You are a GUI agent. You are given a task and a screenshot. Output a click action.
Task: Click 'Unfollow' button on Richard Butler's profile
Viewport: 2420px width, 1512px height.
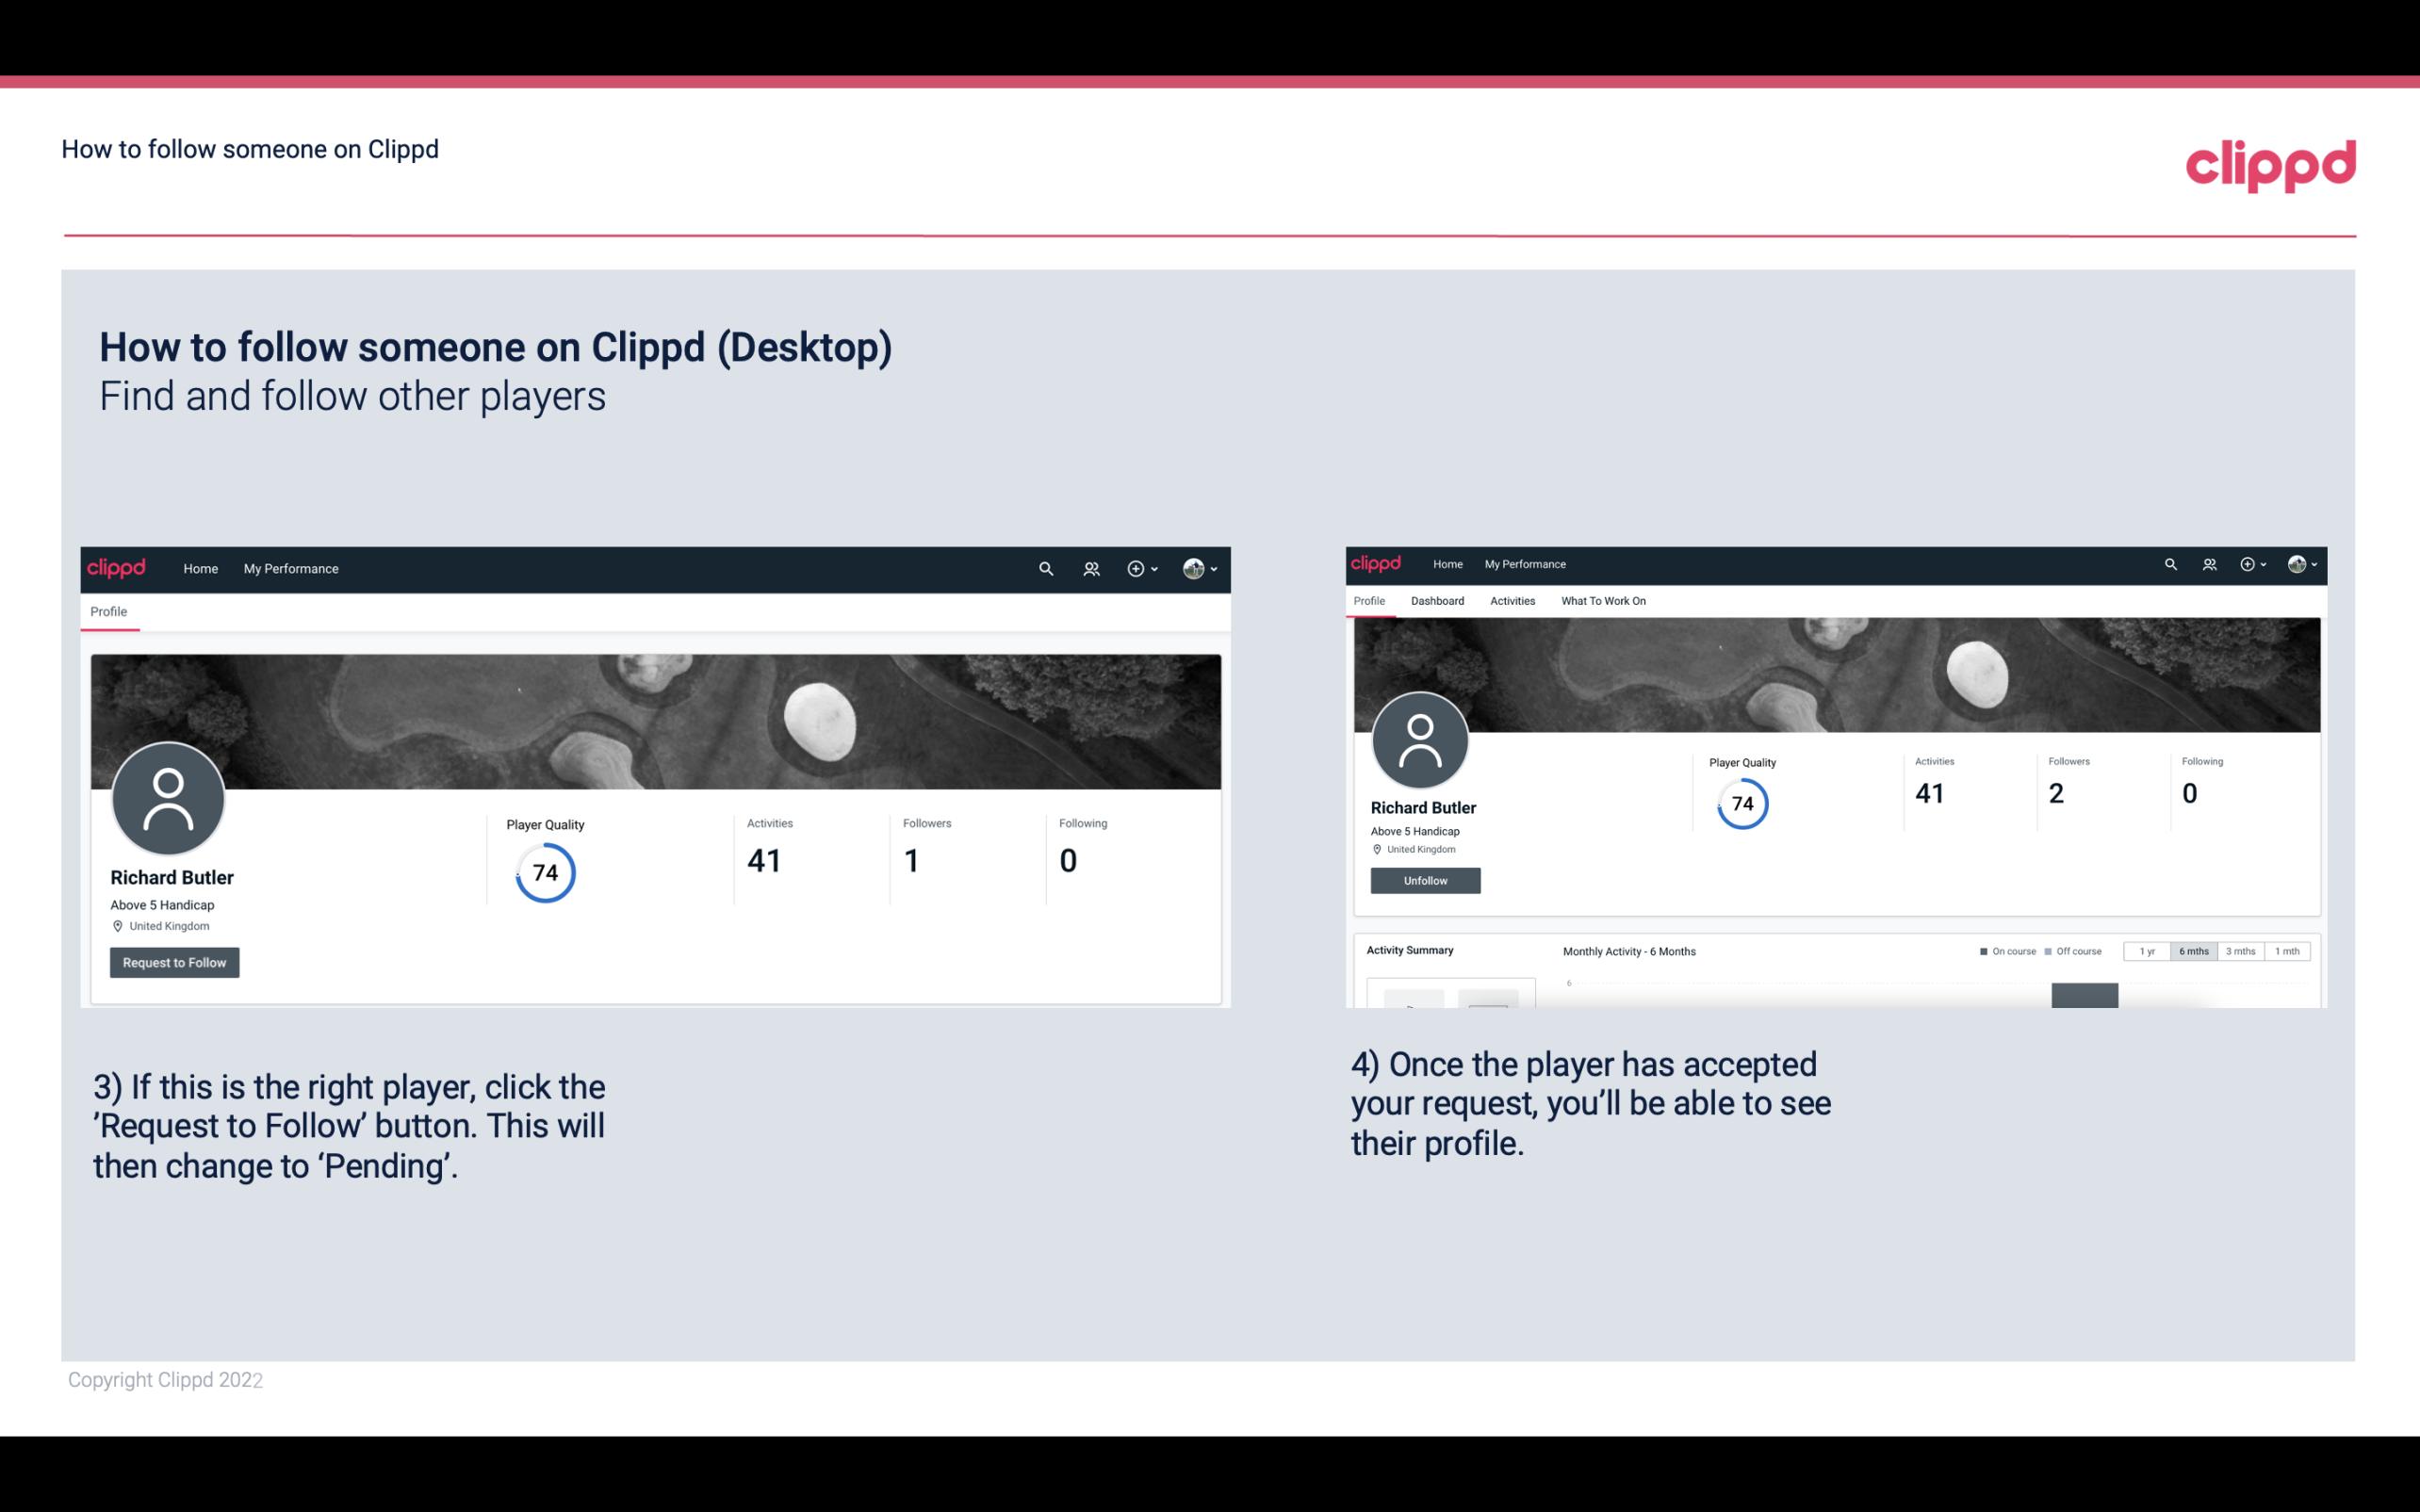pos(1423,880)
